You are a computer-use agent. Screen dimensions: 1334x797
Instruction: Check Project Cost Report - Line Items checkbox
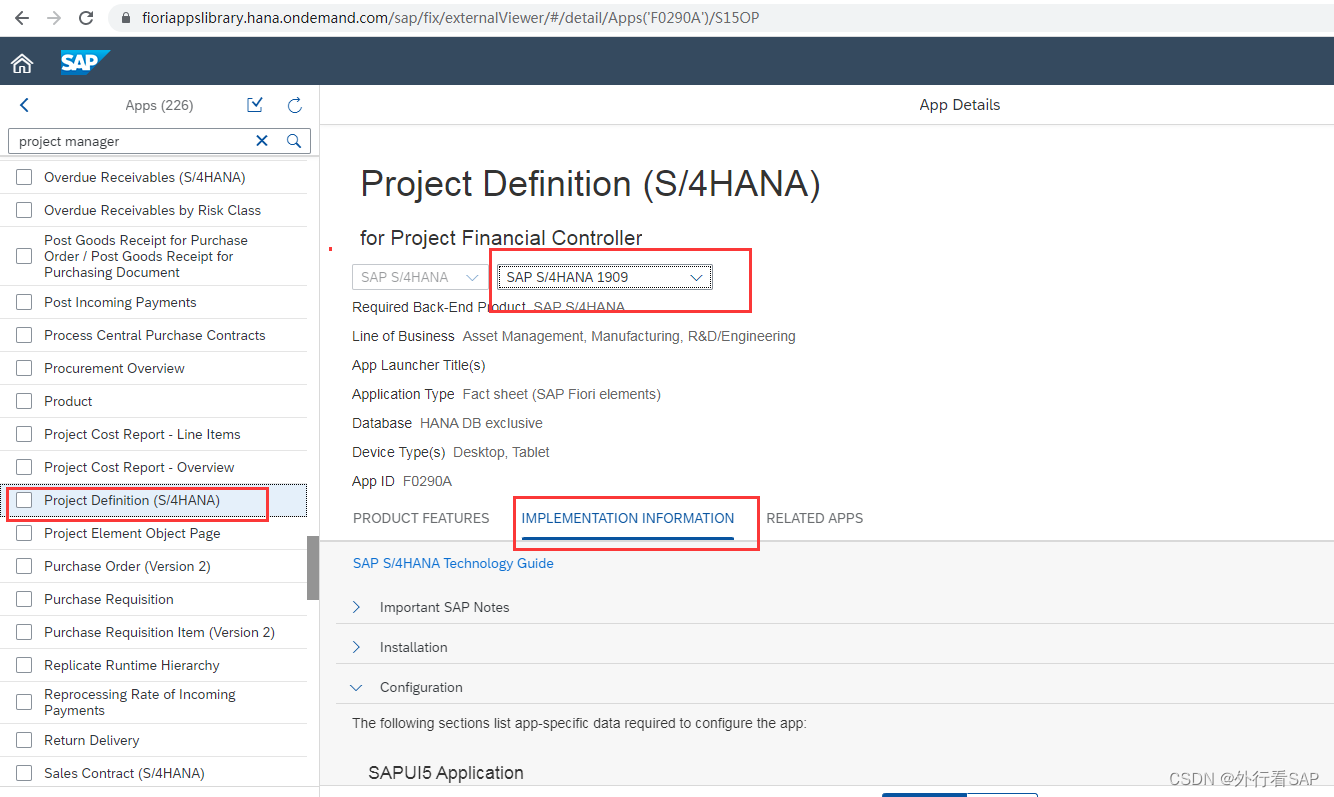click(24, 434)
